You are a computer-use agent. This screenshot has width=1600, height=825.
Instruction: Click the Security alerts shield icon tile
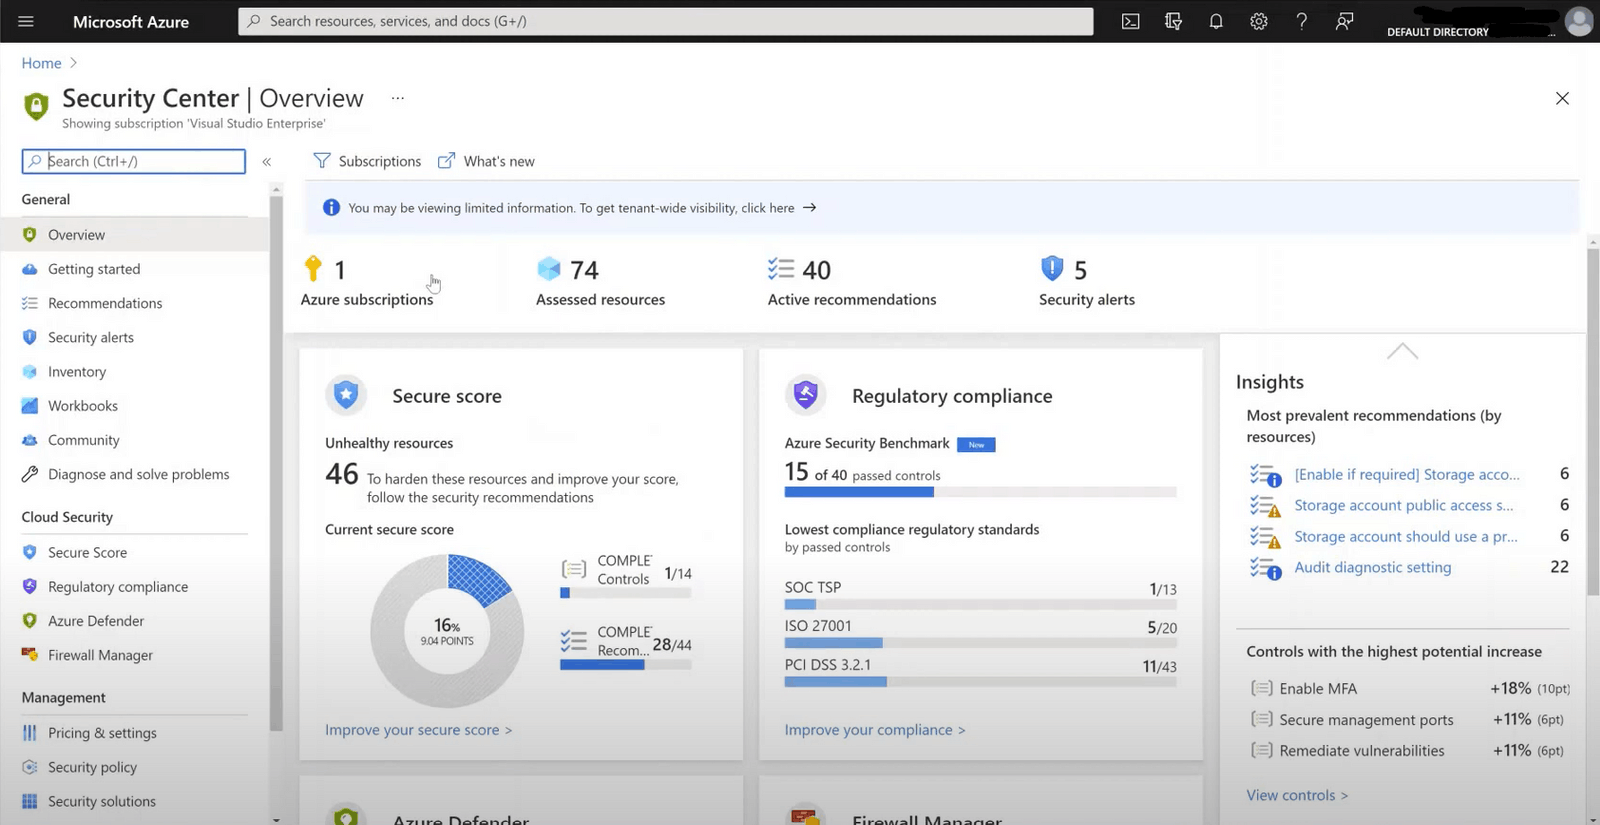tap(1052, 269)
